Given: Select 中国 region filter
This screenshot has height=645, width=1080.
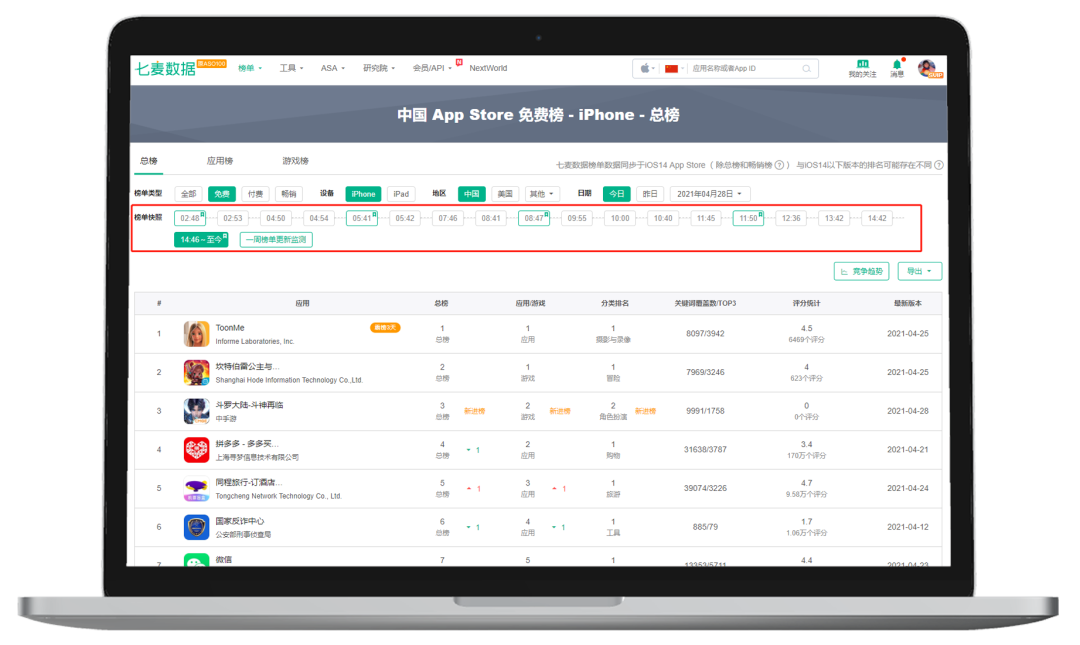Looking at the screenshot, I should [x=472, y=194].
